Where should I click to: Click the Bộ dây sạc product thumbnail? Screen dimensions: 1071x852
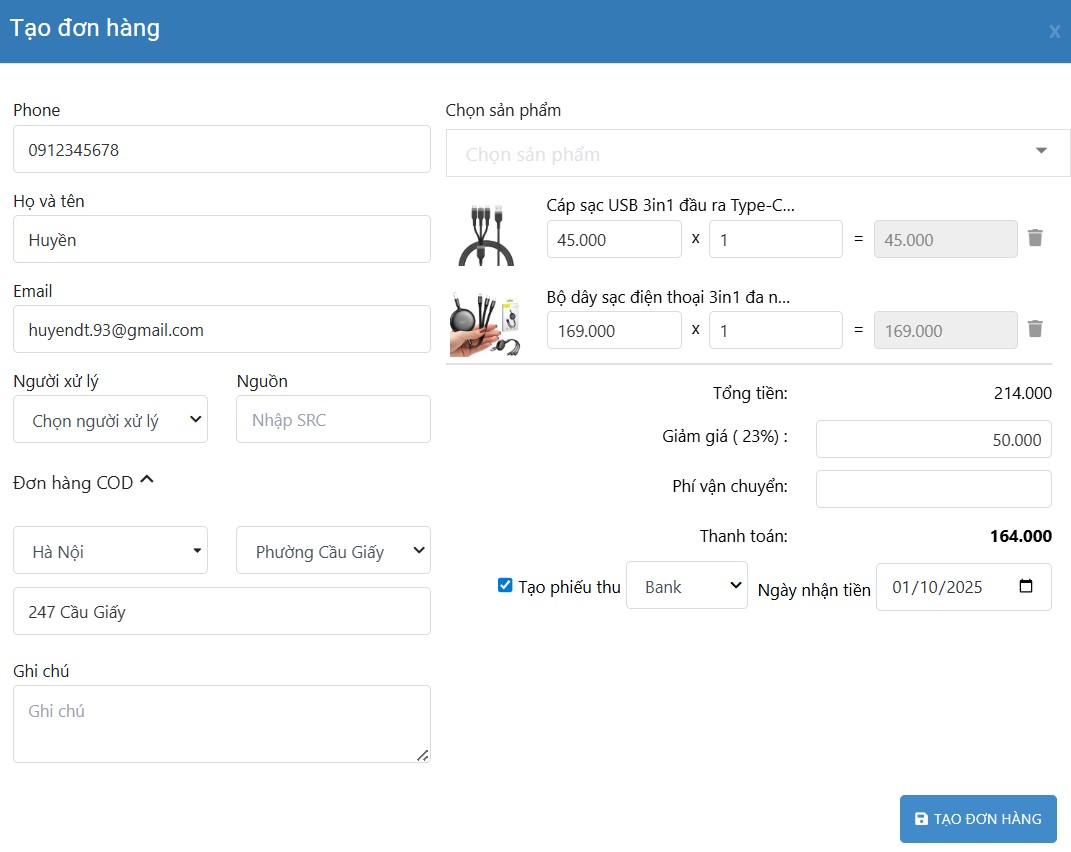(x=486, y=324)
